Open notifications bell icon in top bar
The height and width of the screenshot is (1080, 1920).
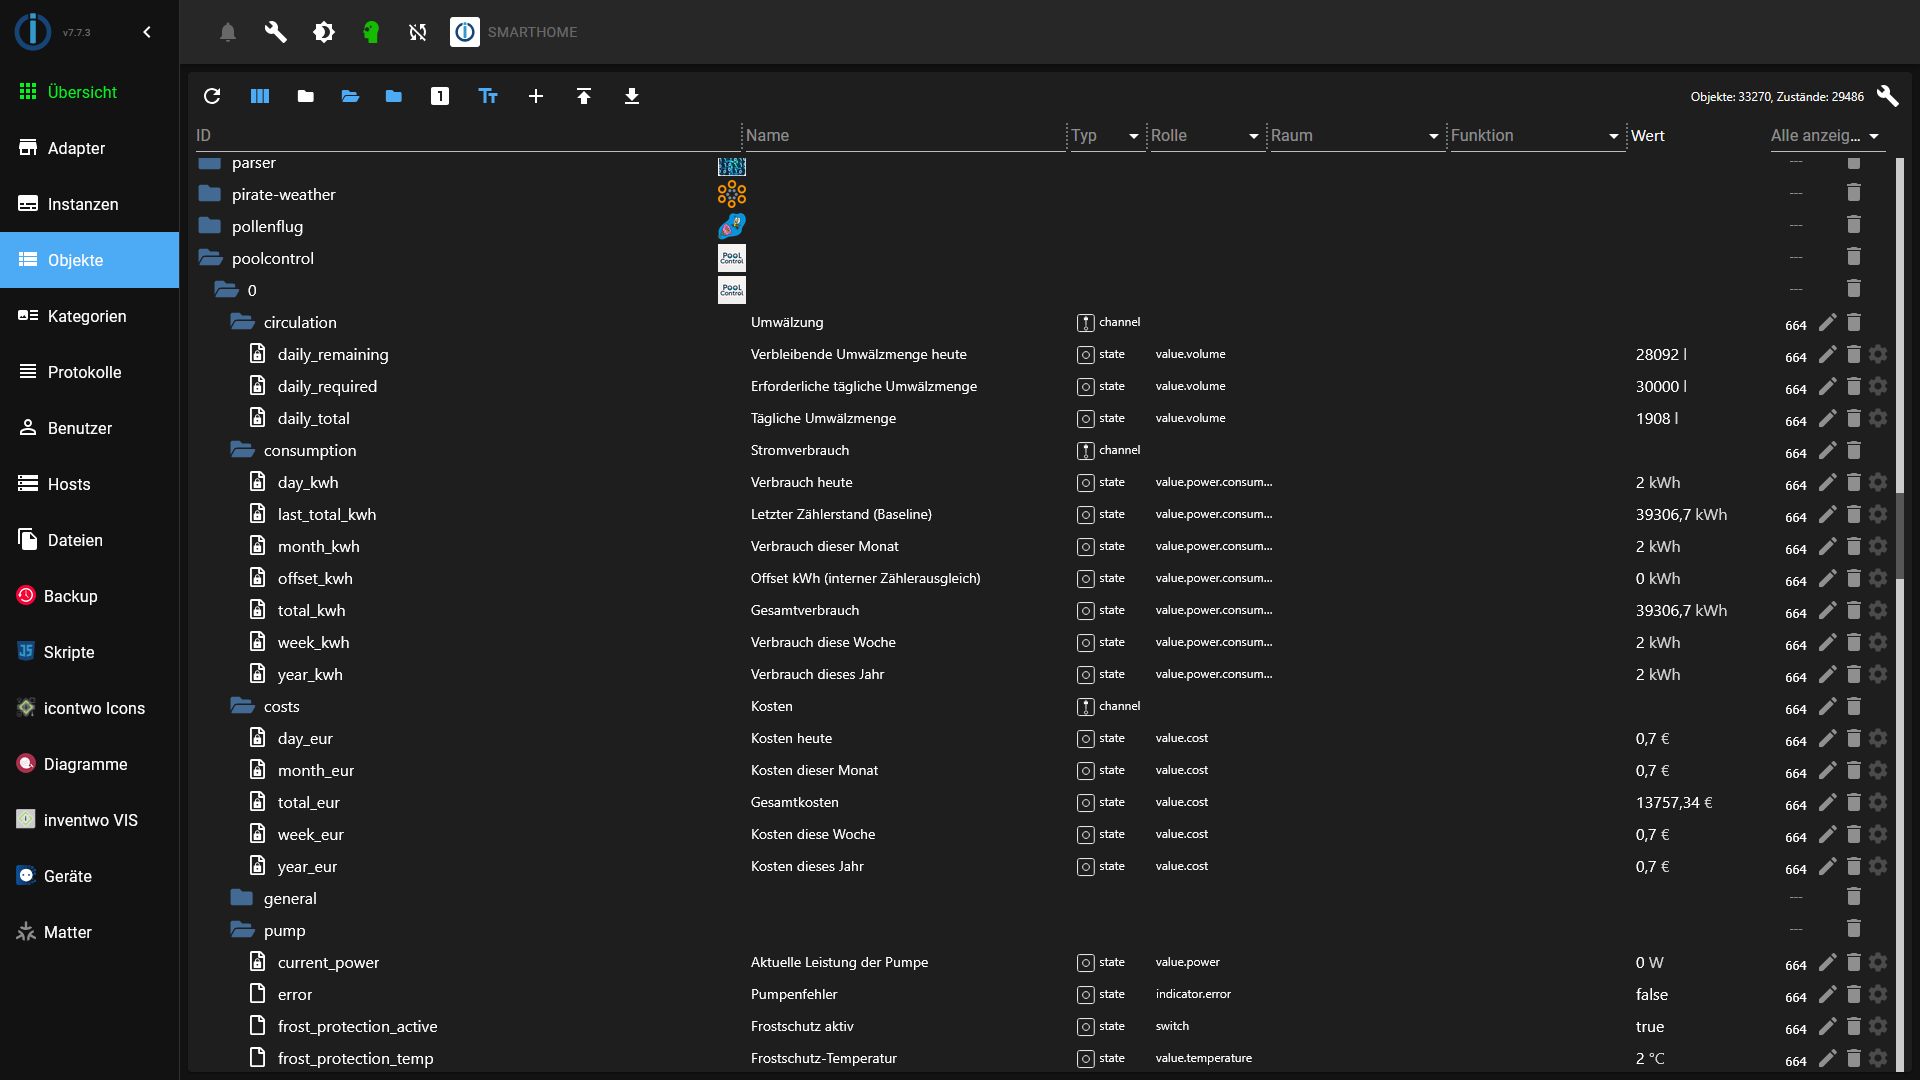(228, 32)
